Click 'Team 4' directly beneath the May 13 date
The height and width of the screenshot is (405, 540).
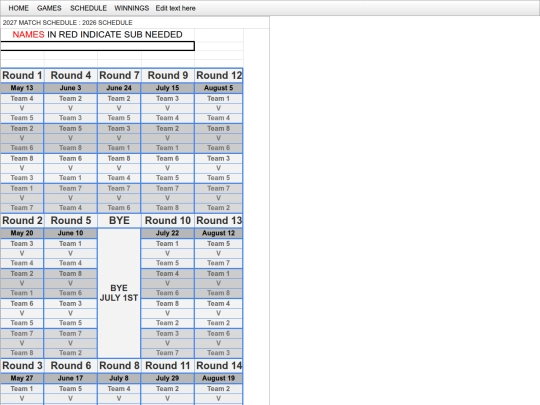[x=22, y=98]
